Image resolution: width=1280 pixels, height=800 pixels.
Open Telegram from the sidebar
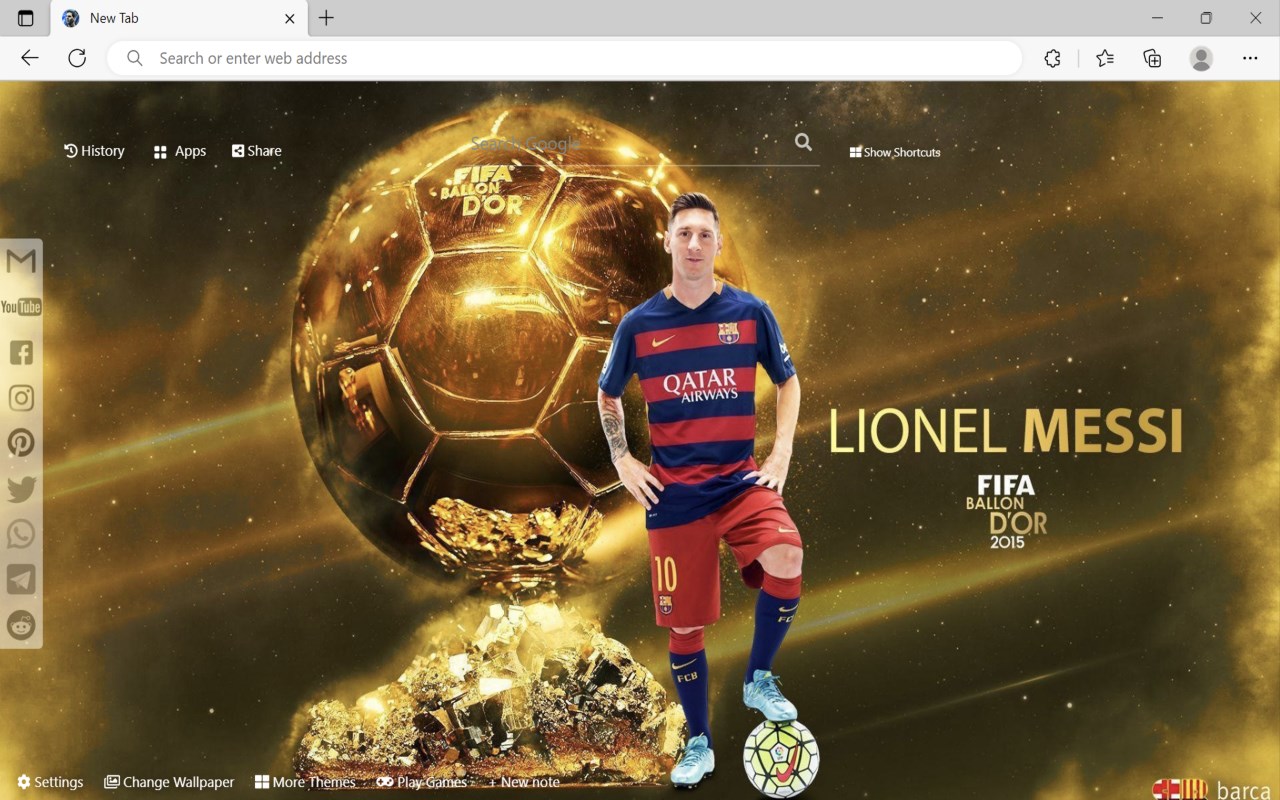tap(21, 579)
